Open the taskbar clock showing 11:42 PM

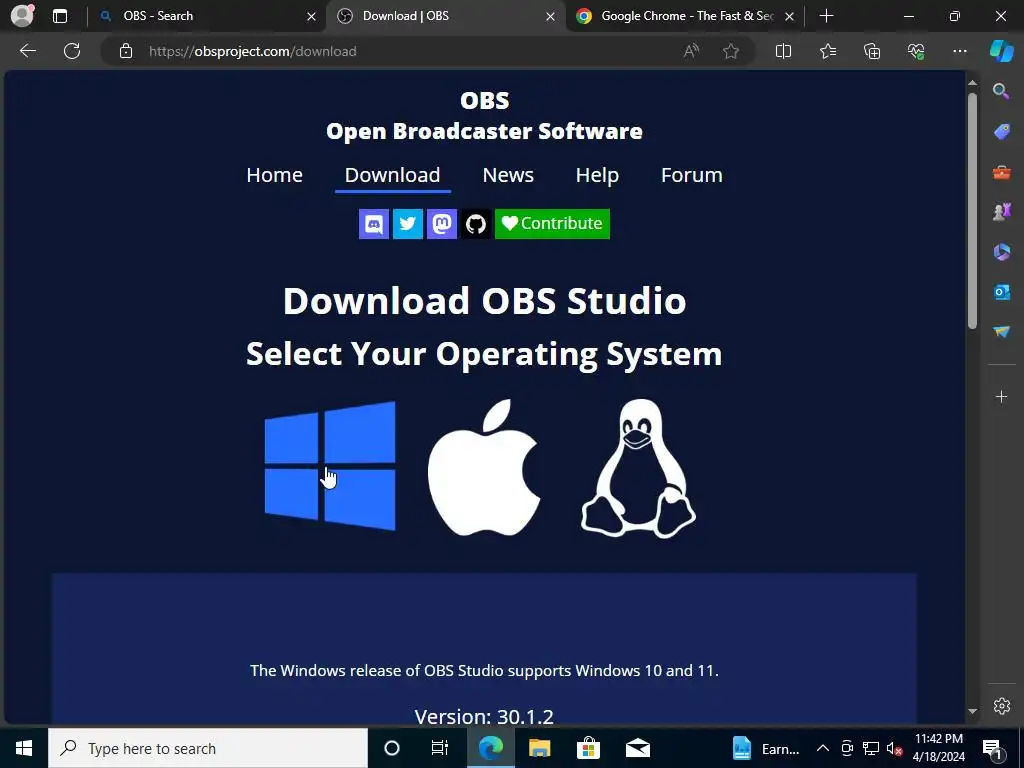938,748
